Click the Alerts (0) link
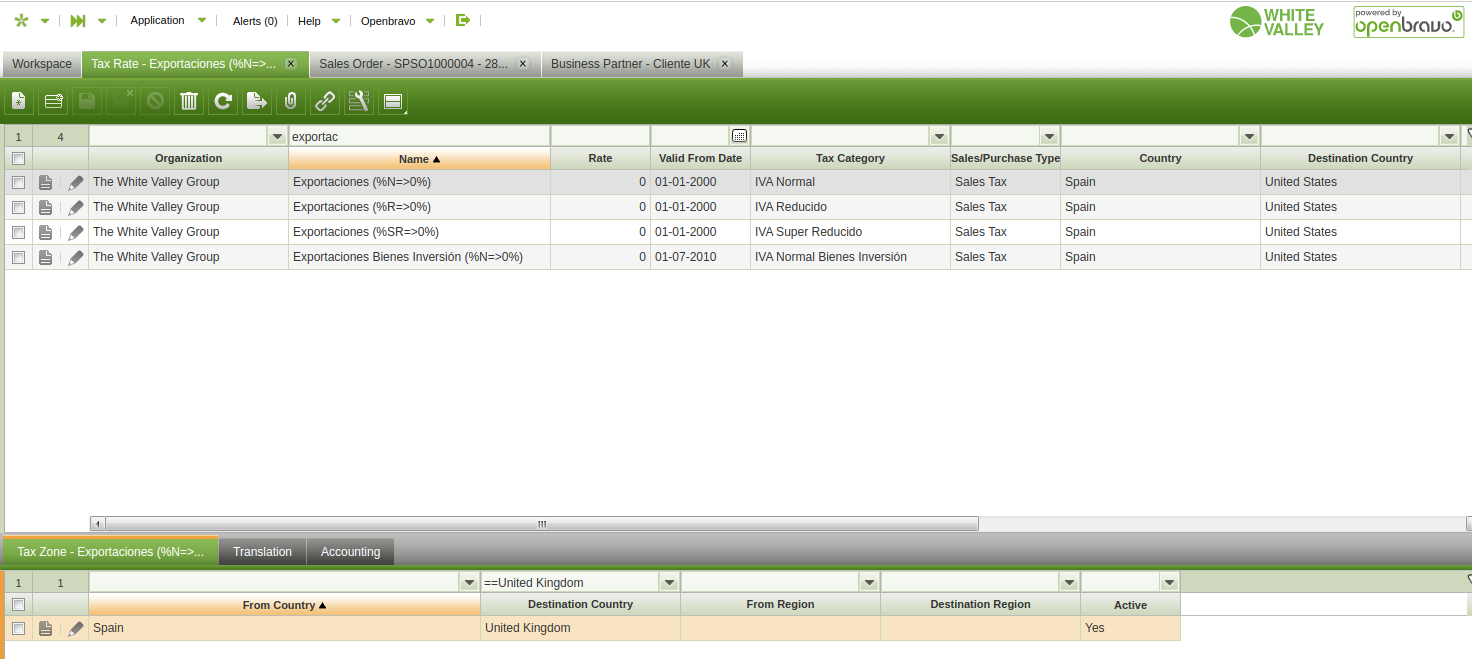The width and height of the screenshot is (1472, 659). 255,21
